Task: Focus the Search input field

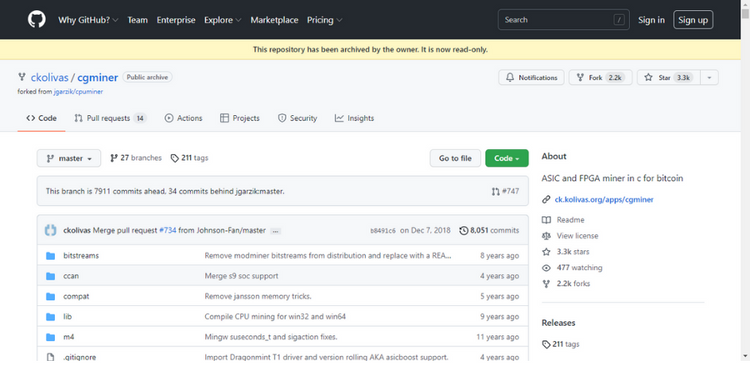Action: (563, 20)
